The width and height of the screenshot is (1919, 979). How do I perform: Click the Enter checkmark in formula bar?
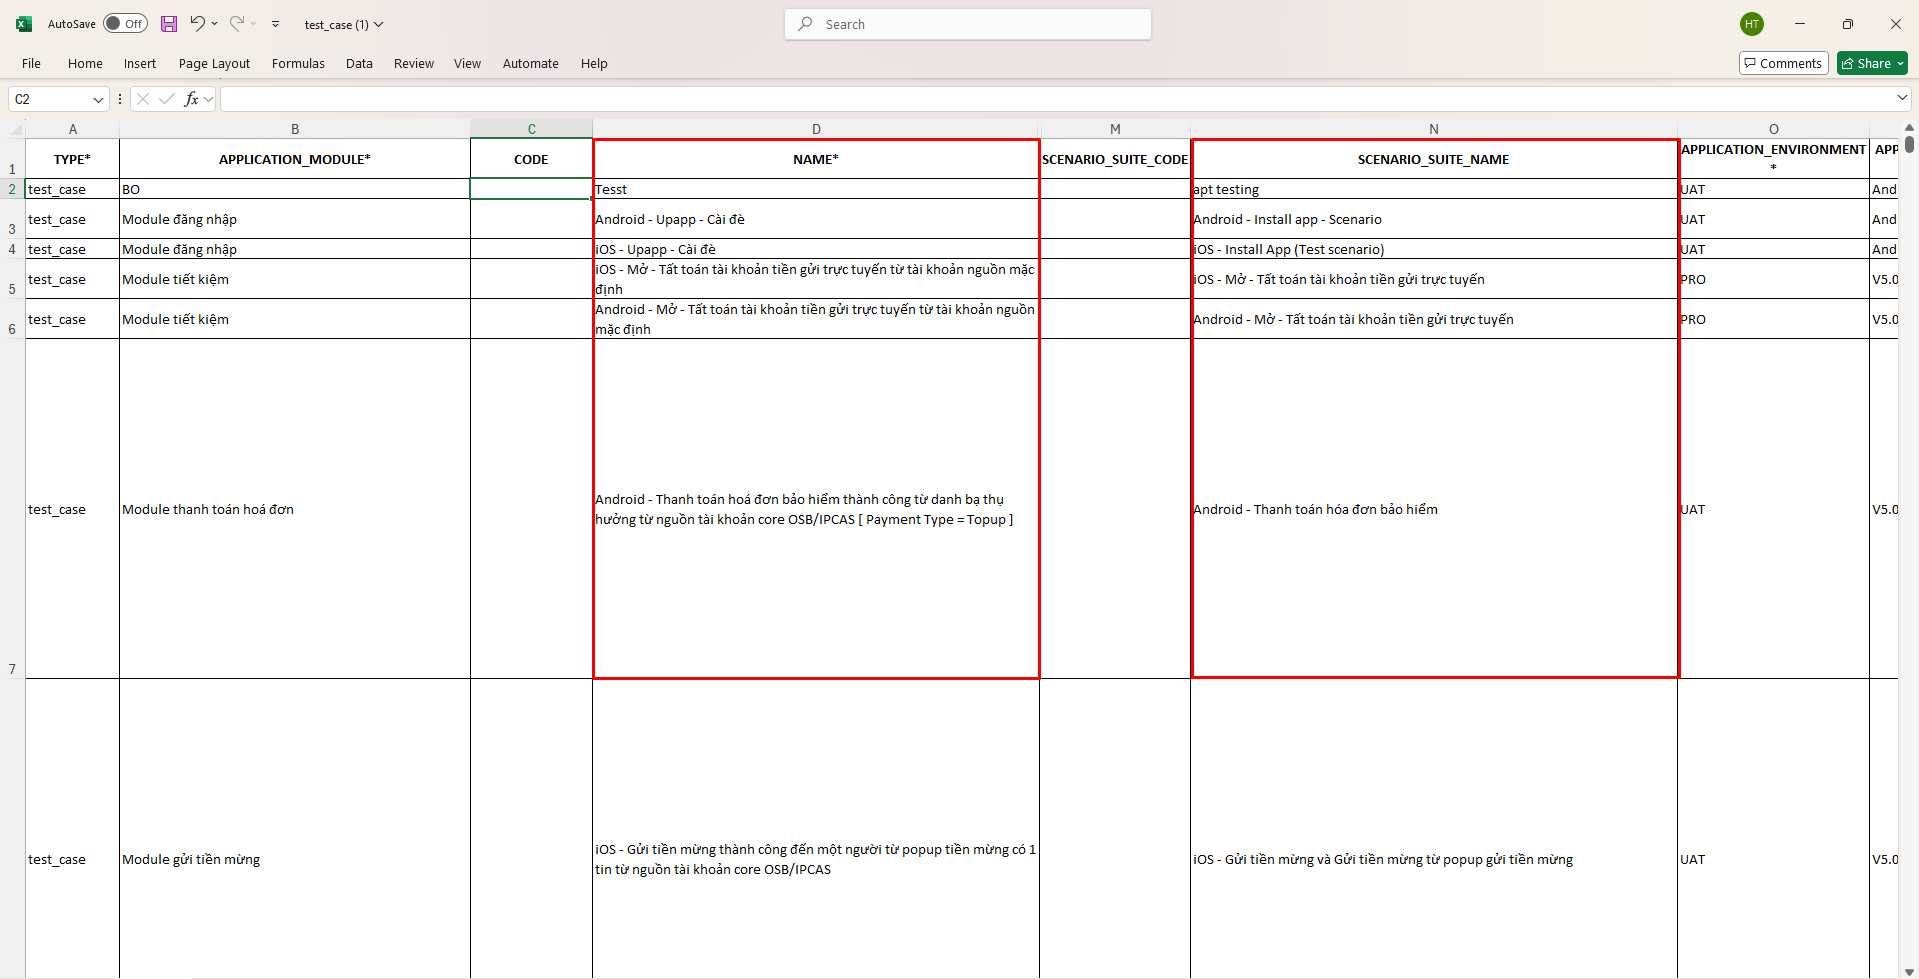[x=167, y=99]
